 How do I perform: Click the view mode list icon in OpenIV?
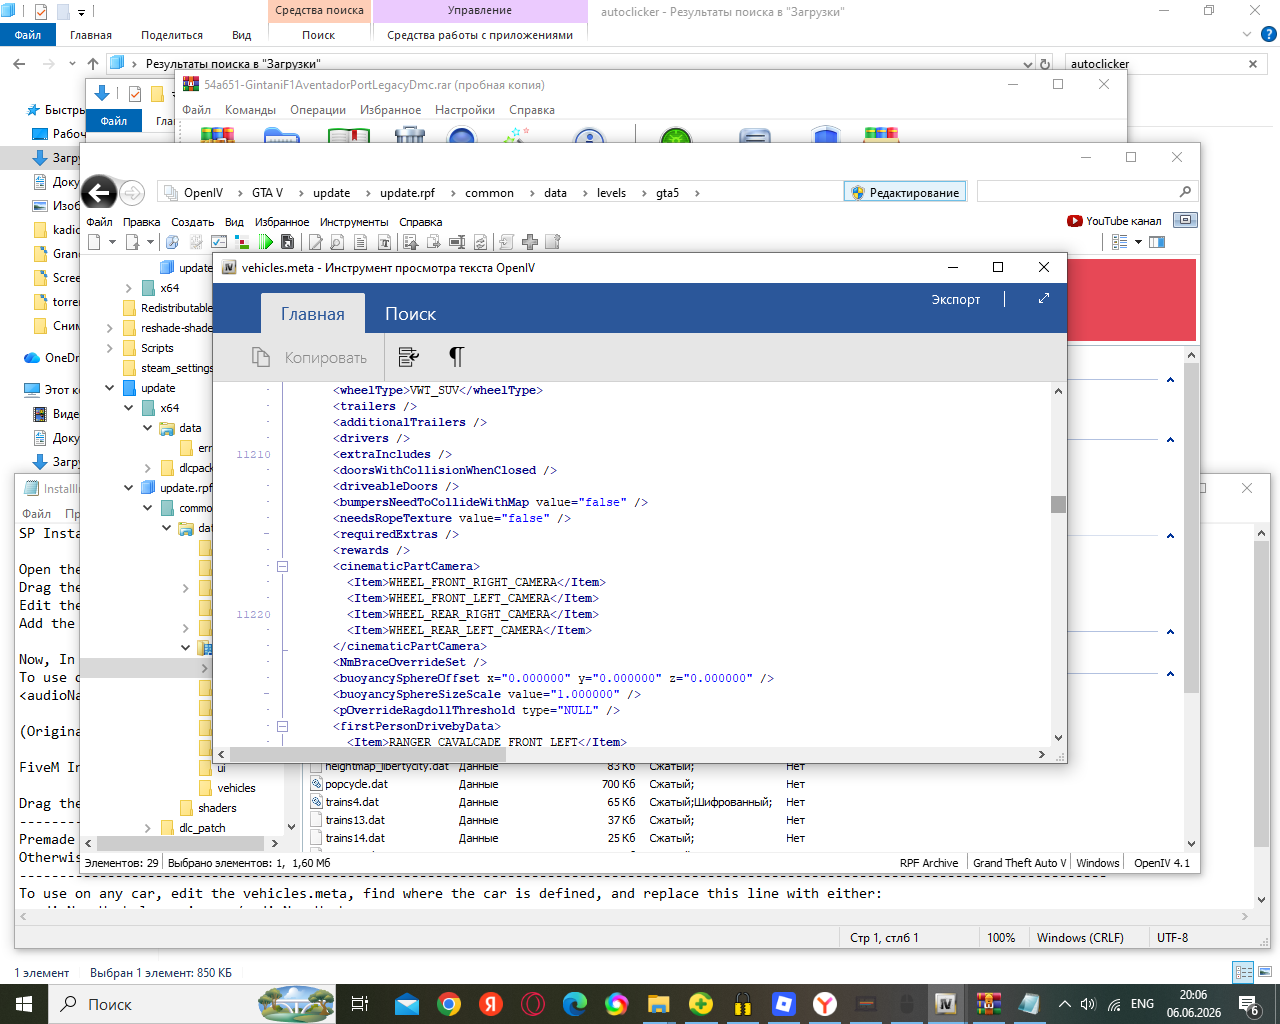(x=1120, y=242)
